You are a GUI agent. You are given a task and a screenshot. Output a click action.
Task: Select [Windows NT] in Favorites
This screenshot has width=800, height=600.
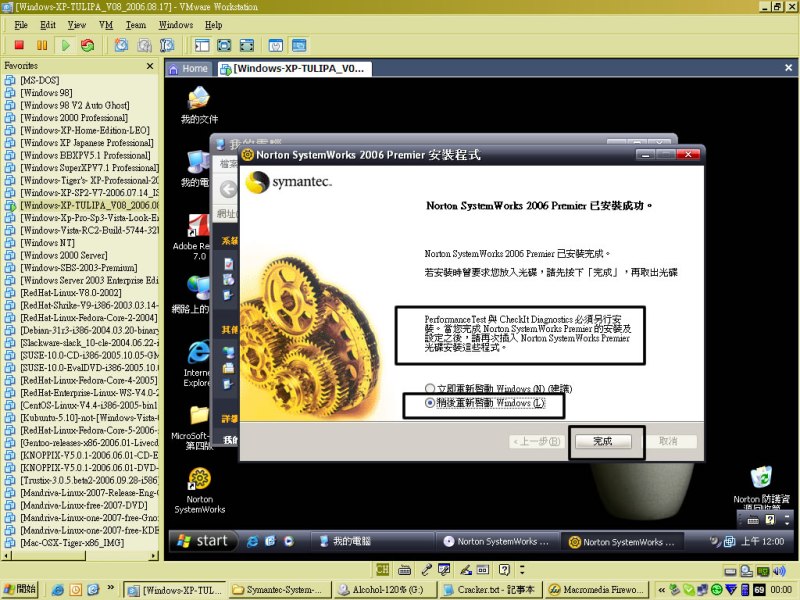click(x=47, y=243)
